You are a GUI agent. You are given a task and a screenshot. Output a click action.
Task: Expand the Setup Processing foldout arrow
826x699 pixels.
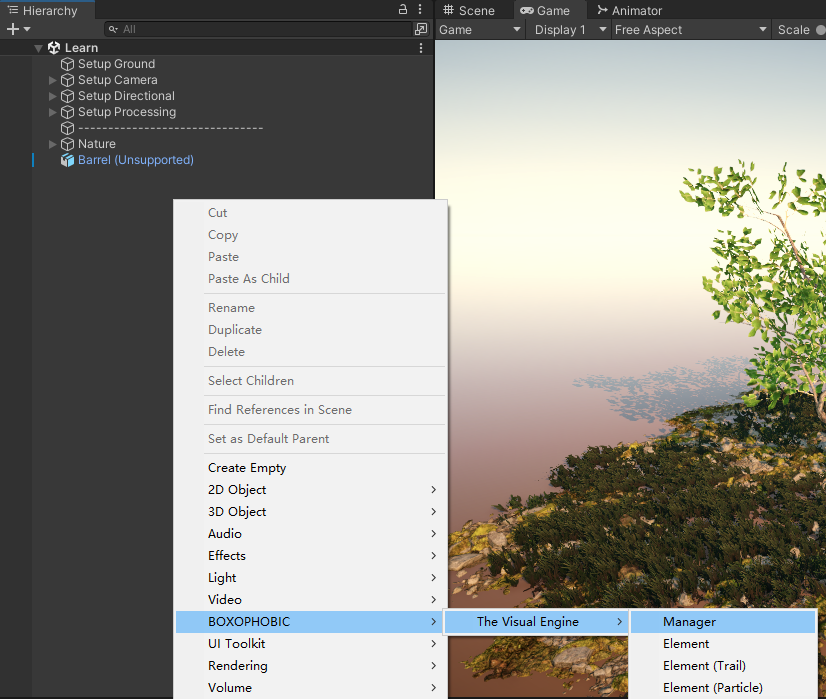pyautogui.click(x=52, y=112)
